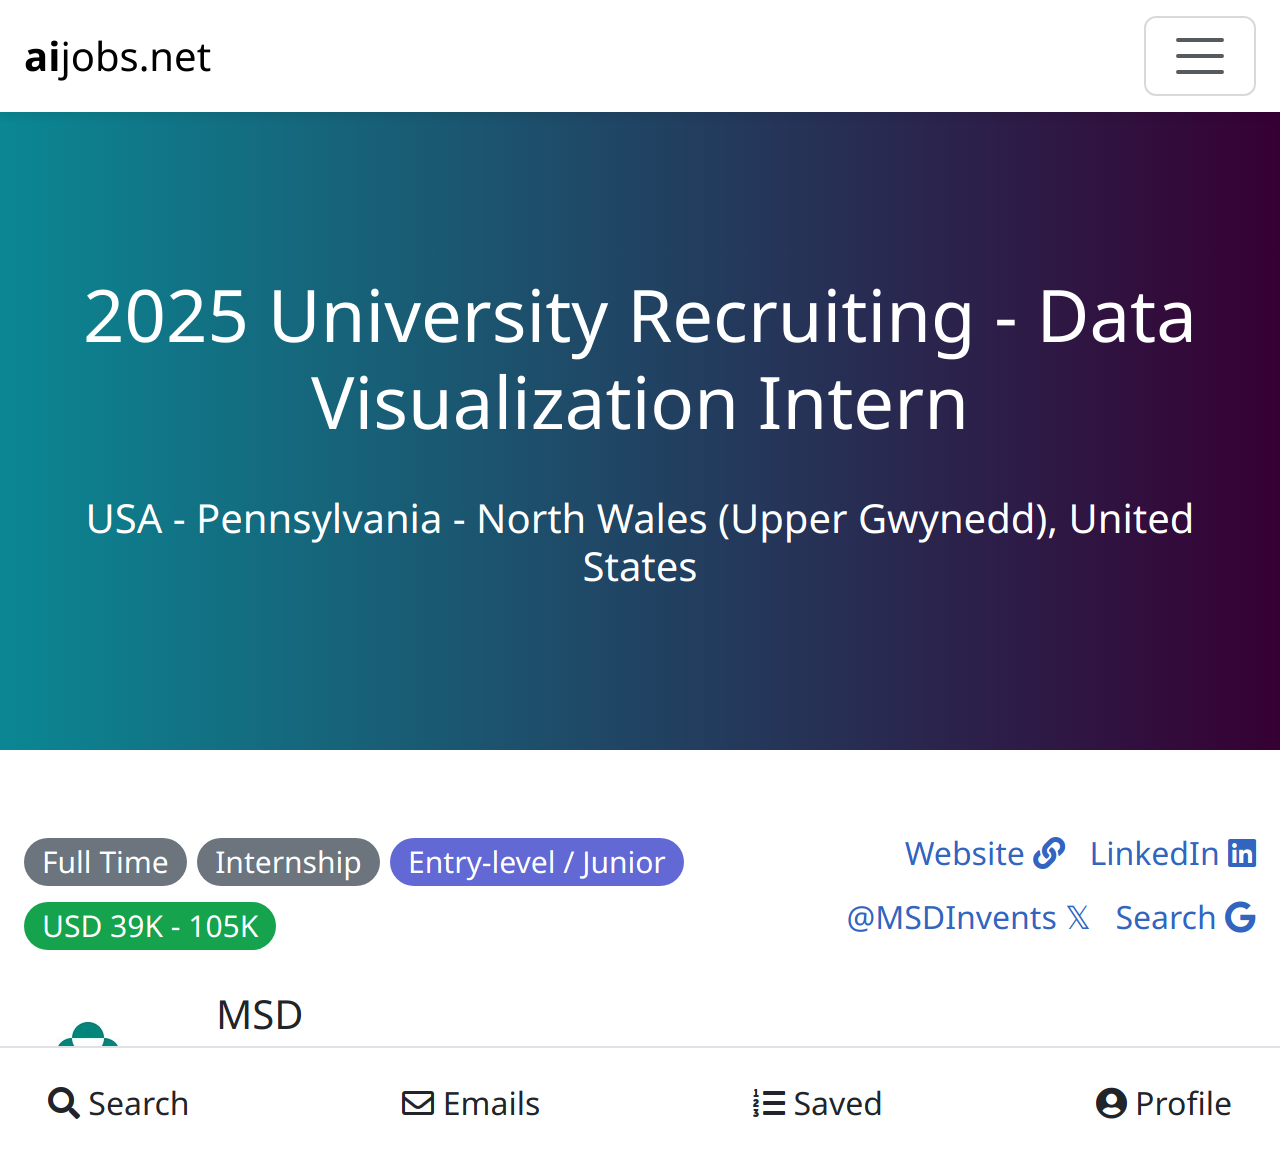Open the Emails tab in bottom bar

(470, 1104)
